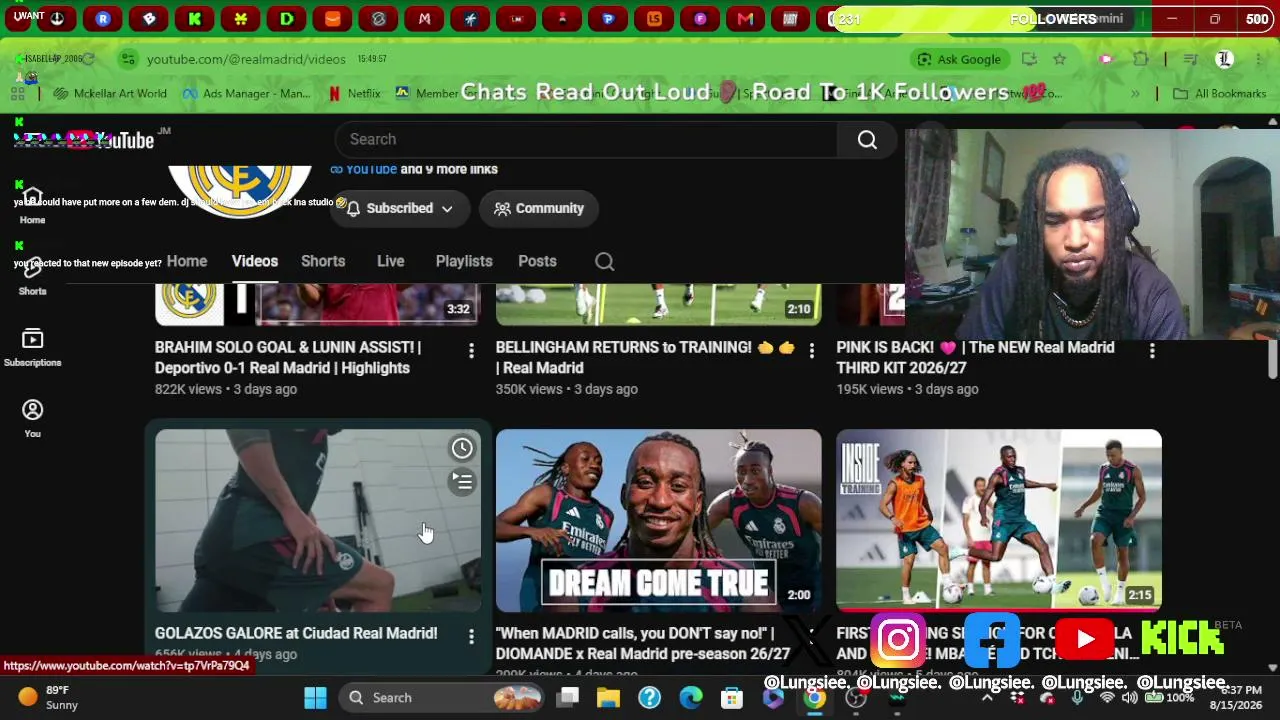Open the Get Help taskbar icon
Image resolution: width=1280 pixels, height=720 pixels.
(650, 697)
